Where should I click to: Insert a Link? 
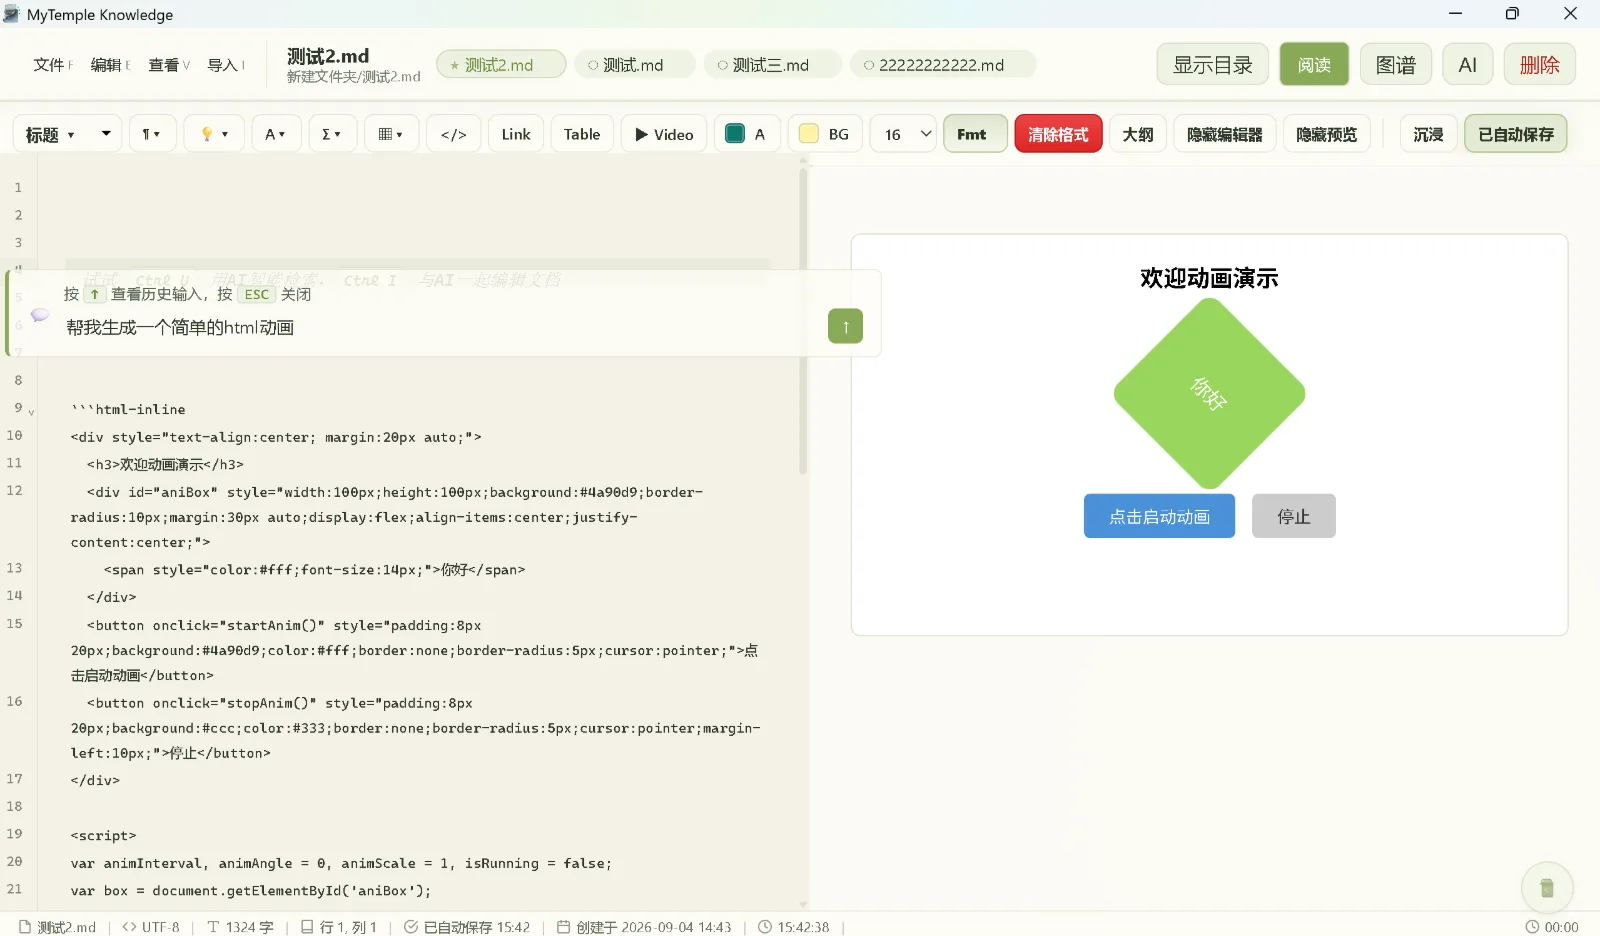516,134
